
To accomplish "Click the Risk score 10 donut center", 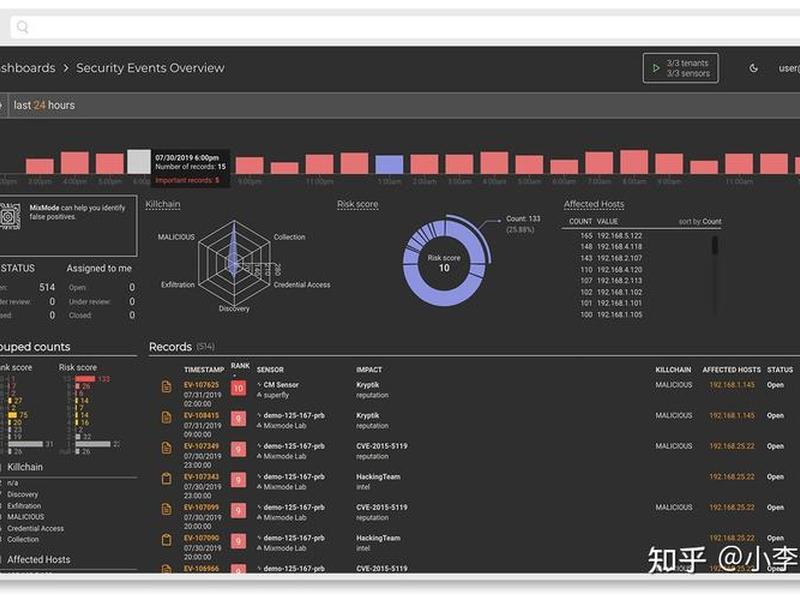I will tap(444, 263).
